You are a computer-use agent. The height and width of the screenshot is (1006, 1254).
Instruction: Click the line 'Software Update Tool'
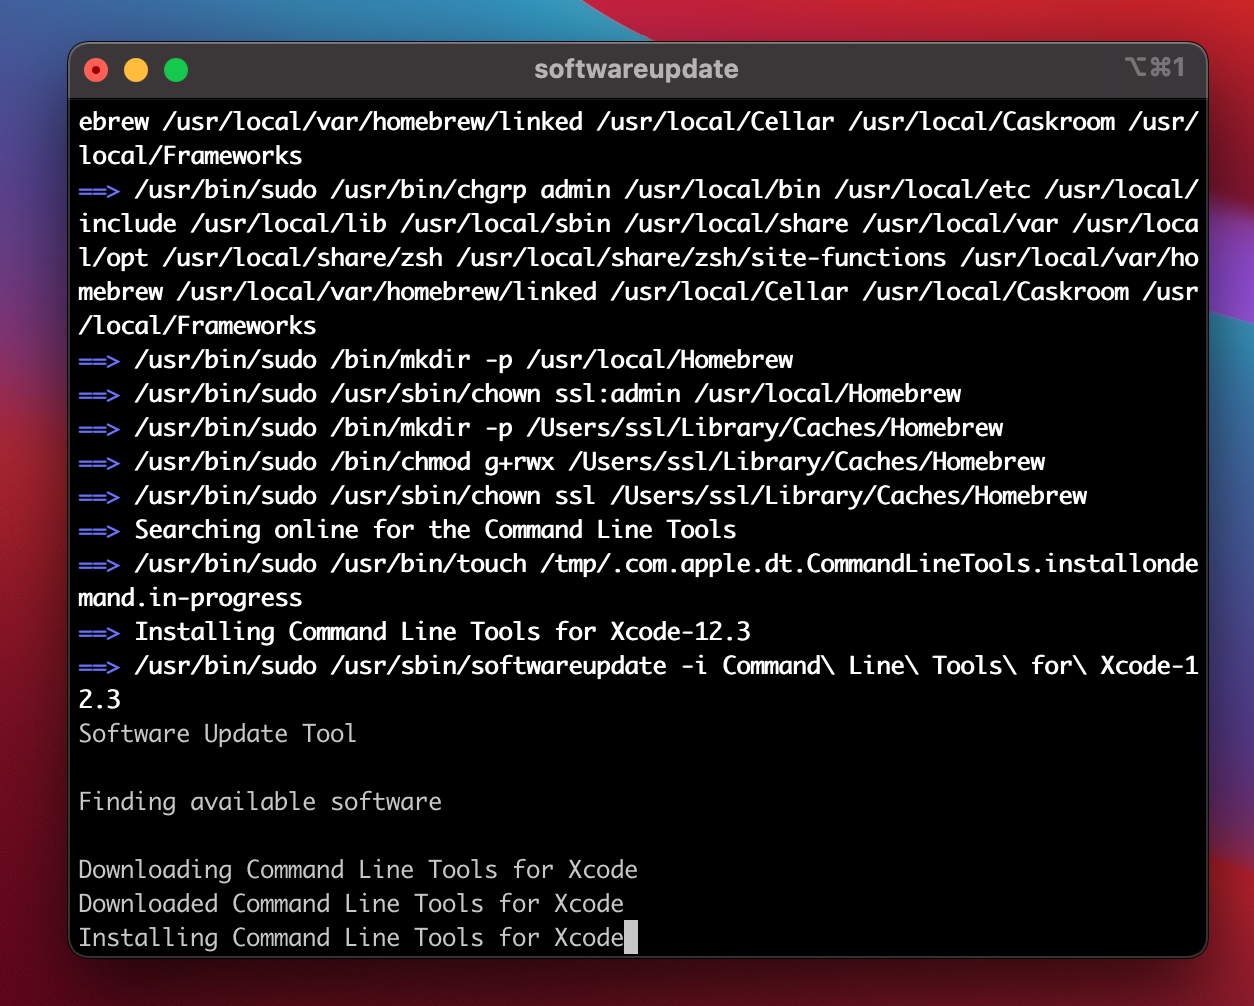click(x=218, y=734)
